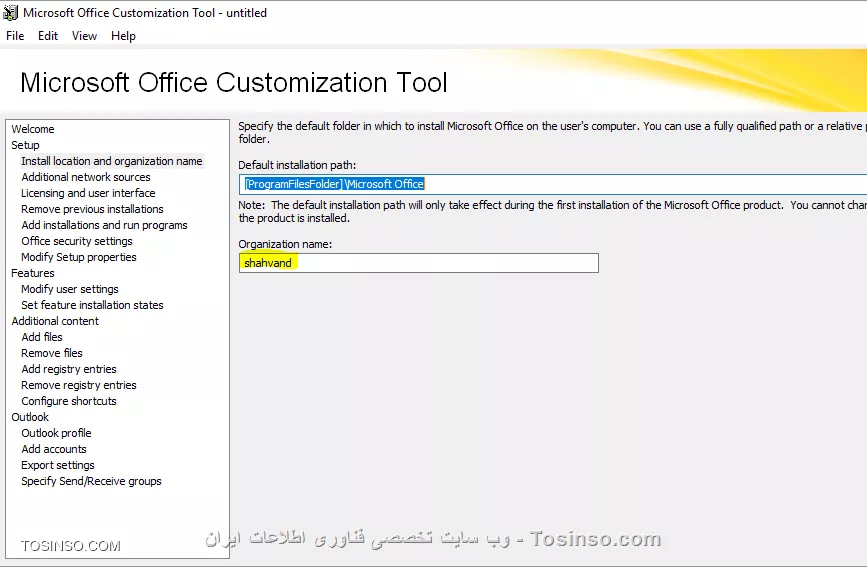
Task: Click the Organization name field containing shahvand
Action: [x=419, y=263]
